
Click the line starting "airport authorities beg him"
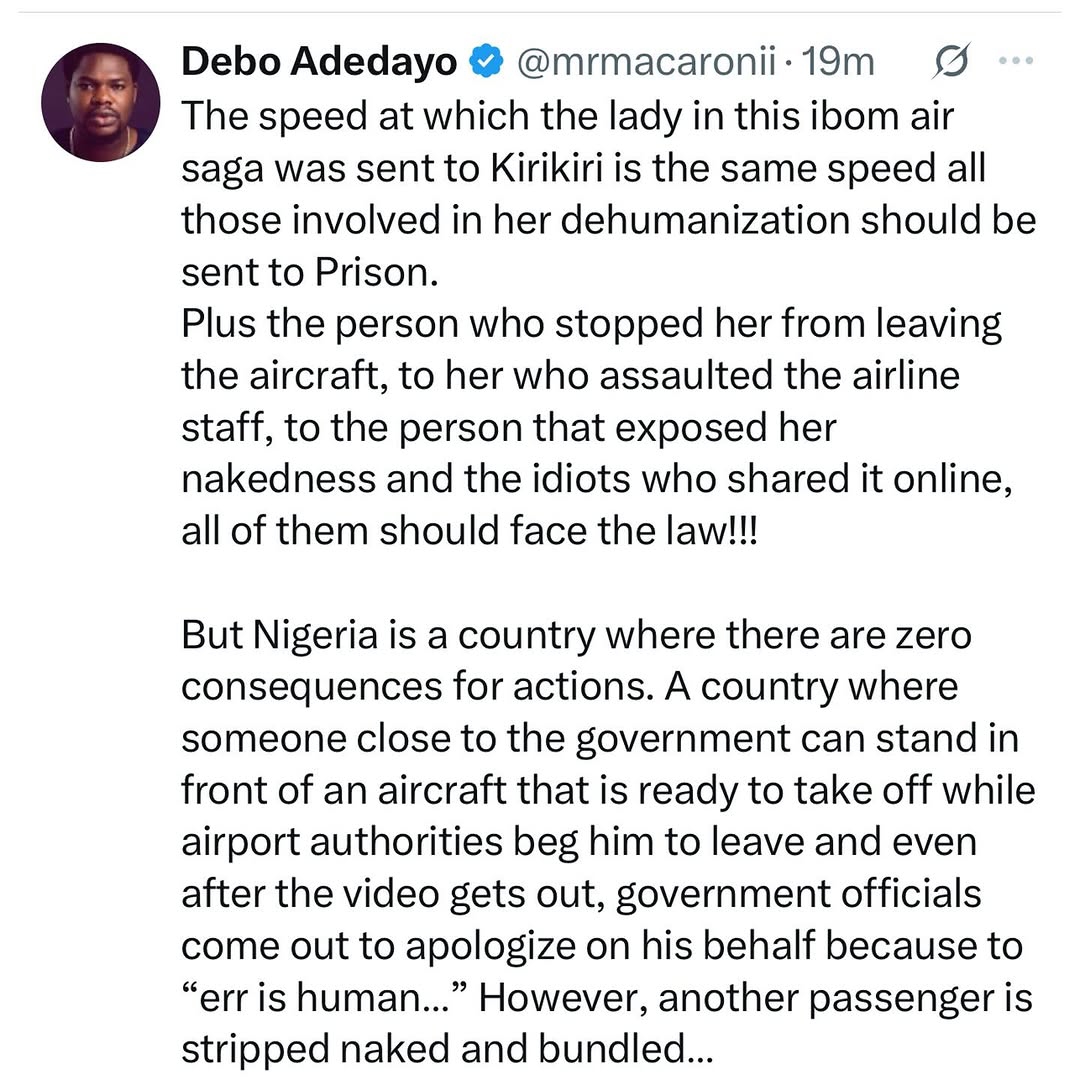click(578, 842)
